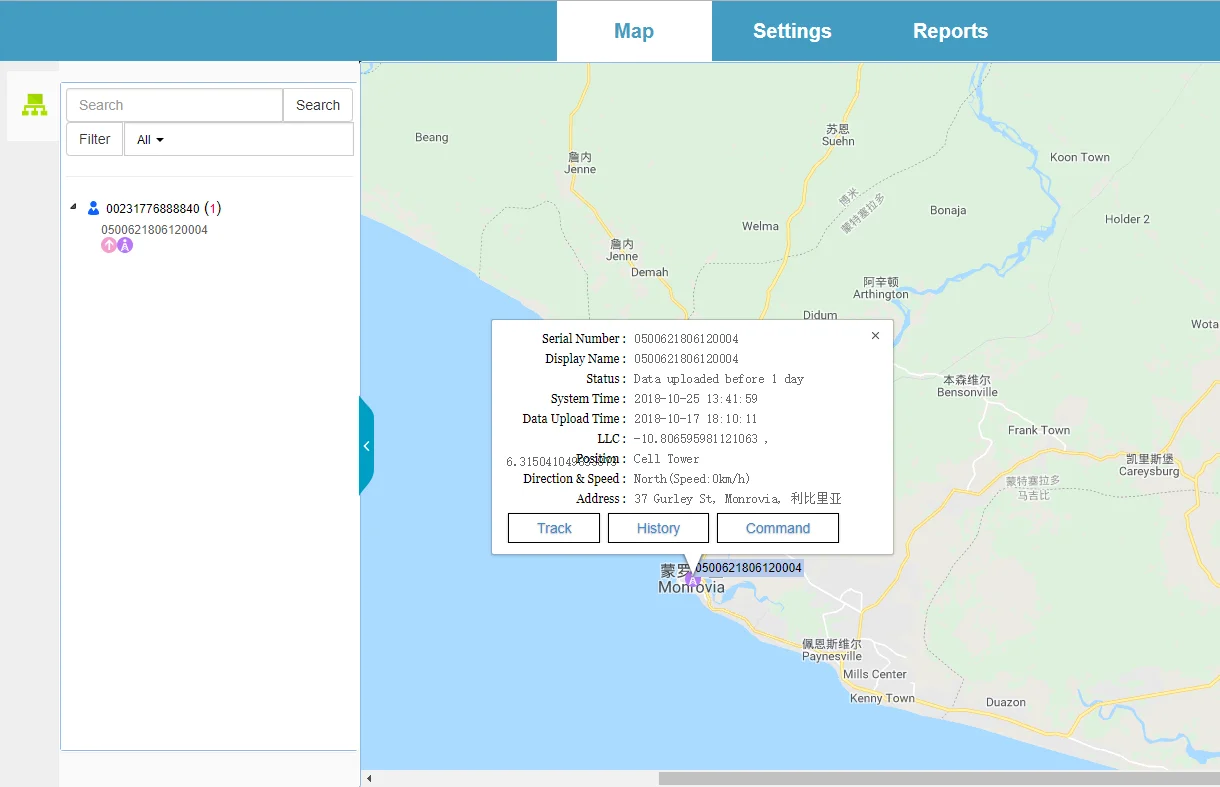Viewport: 1220px width, 787px height.
Task: Click the Frank Town label on the map
Action: coord(1039,430)
